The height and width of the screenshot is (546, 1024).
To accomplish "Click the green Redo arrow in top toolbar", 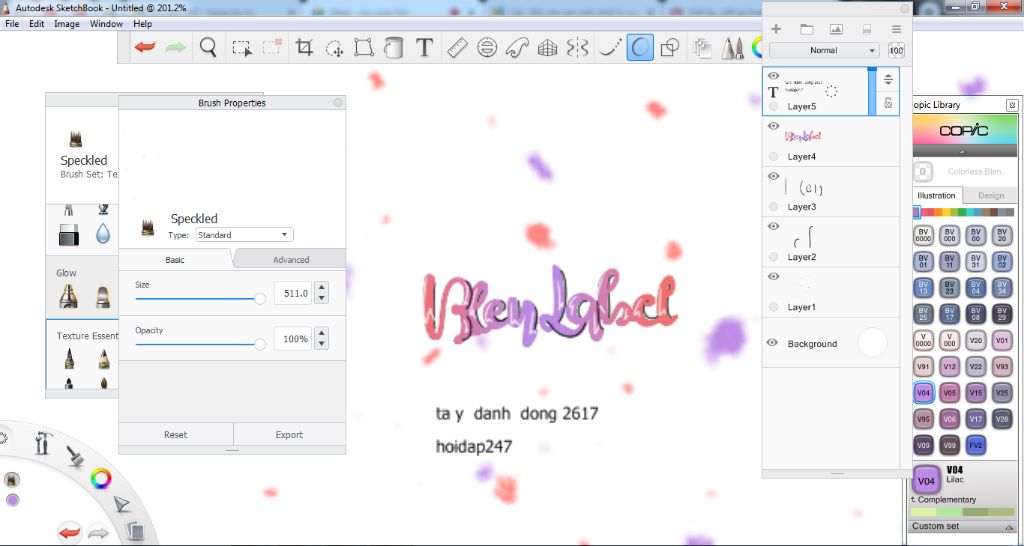I will [175, 48].
